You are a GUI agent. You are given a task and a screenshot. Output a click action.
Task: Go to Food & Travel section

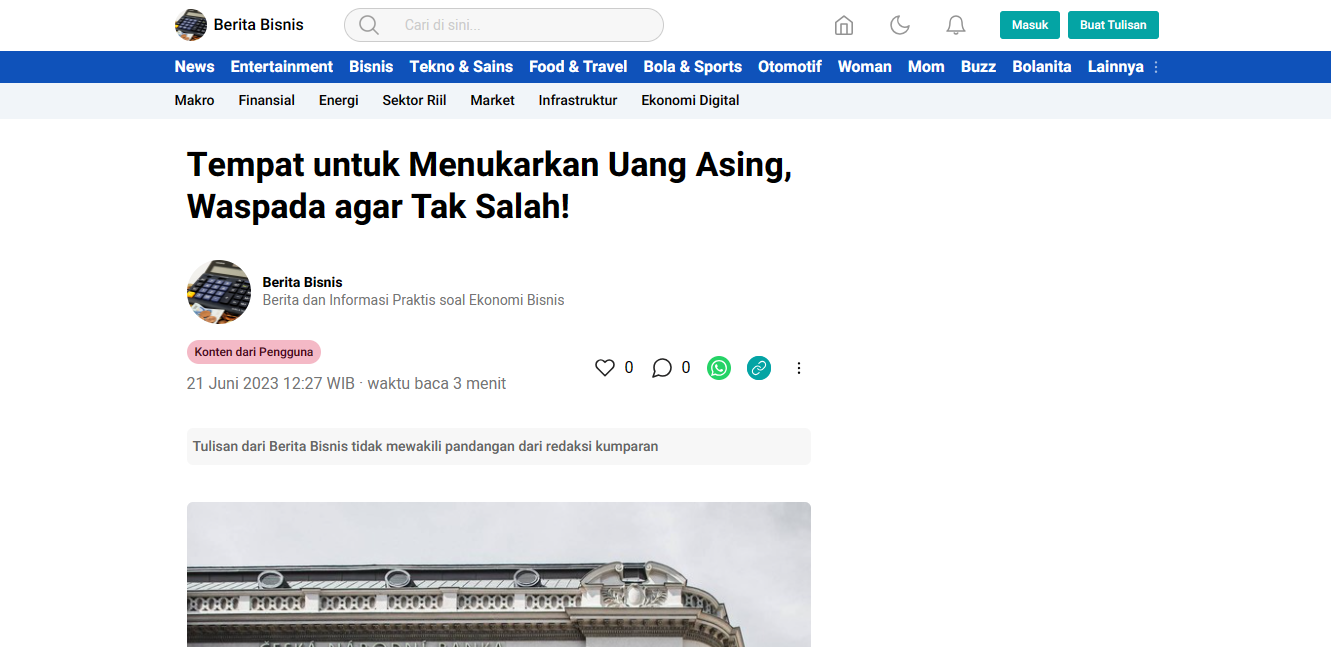pos(578,67)
